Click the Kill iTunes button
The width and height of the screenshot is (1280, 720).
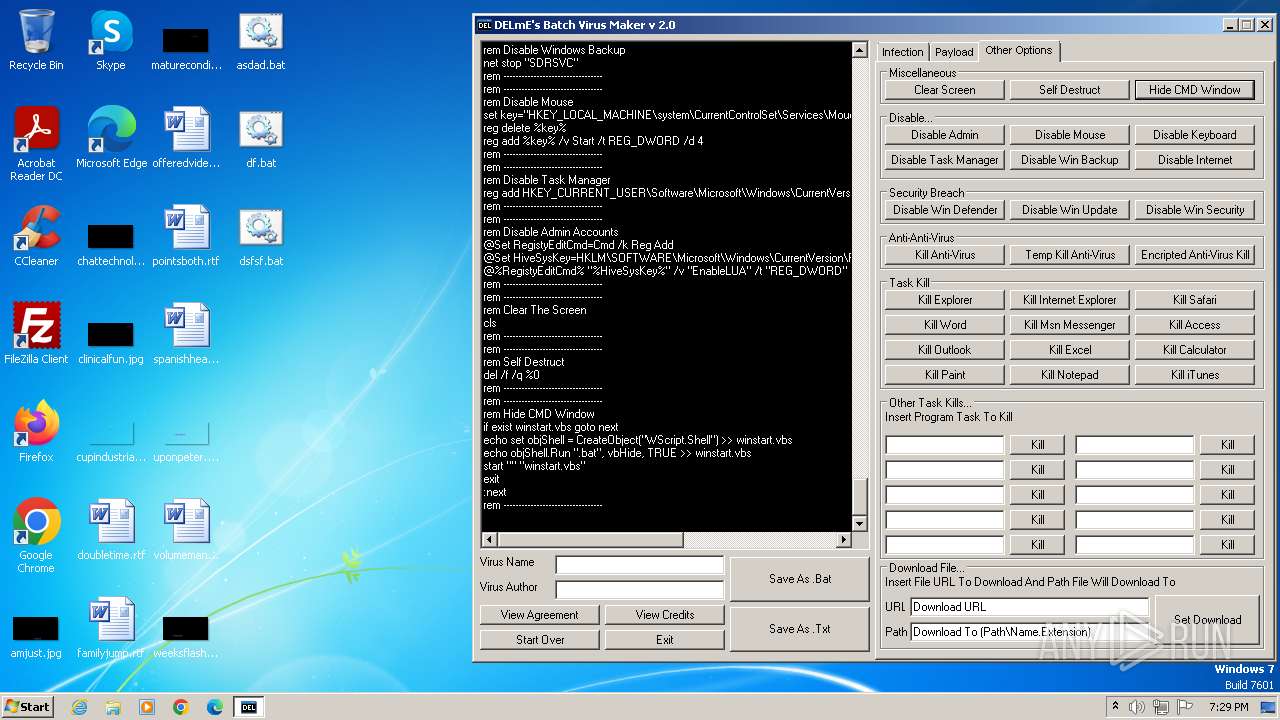tap(1195, 375)
